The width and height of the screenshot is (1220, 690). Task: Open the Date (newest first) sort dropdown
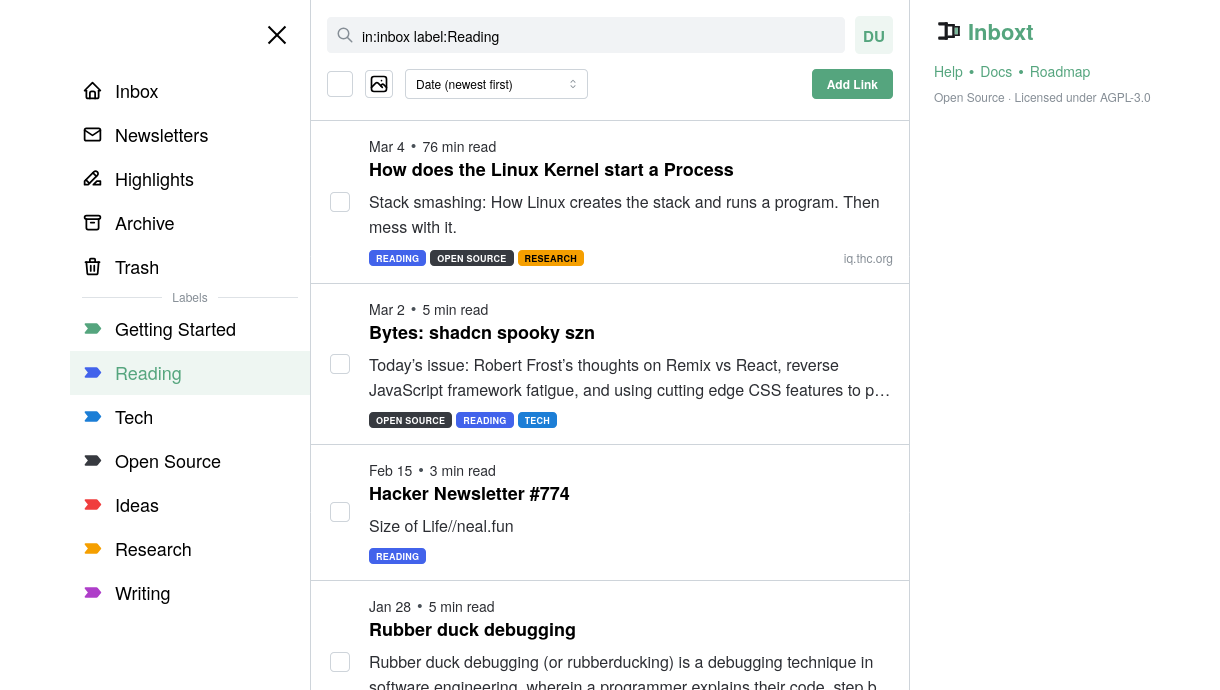click(496, 84)
